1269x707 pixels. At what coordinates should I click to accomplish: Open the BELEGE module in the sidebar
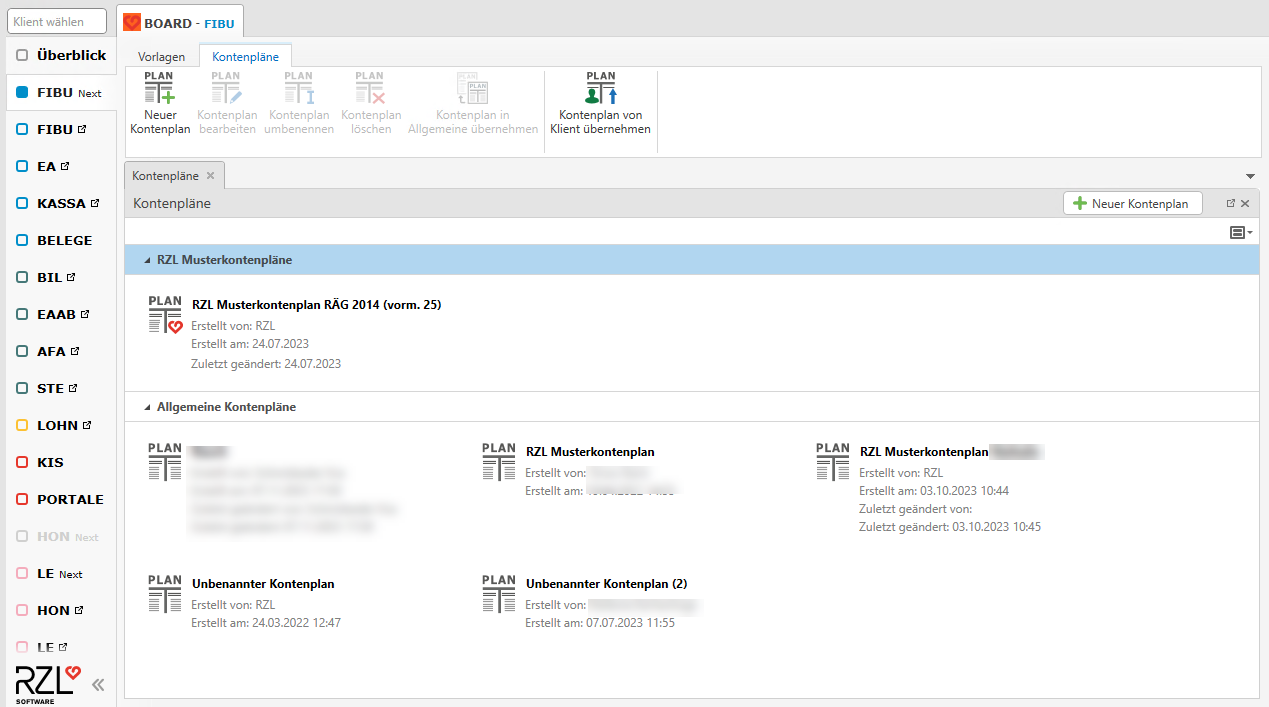point(62,240)
